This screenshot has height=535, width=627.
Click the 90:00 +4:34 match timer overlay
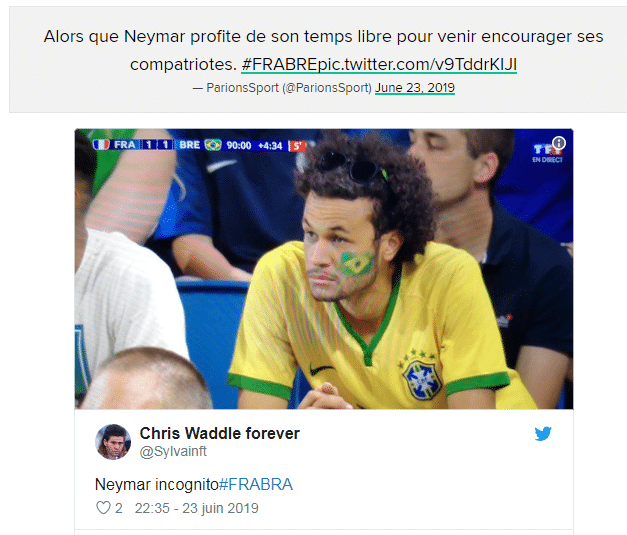254,146
